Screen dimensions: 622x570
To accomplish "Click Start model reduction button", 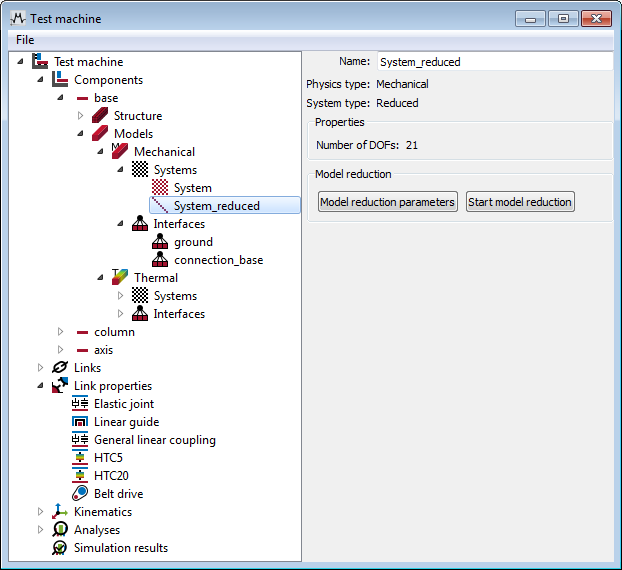I will point(520,202).
